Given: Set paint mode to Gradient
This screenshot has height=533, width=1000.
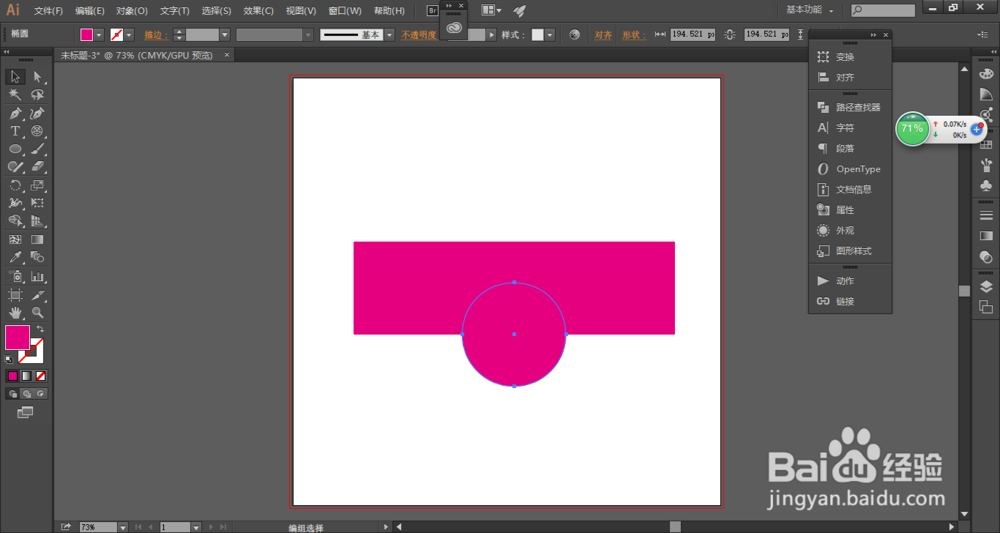Looking at the screenshot, I should 26,376.
